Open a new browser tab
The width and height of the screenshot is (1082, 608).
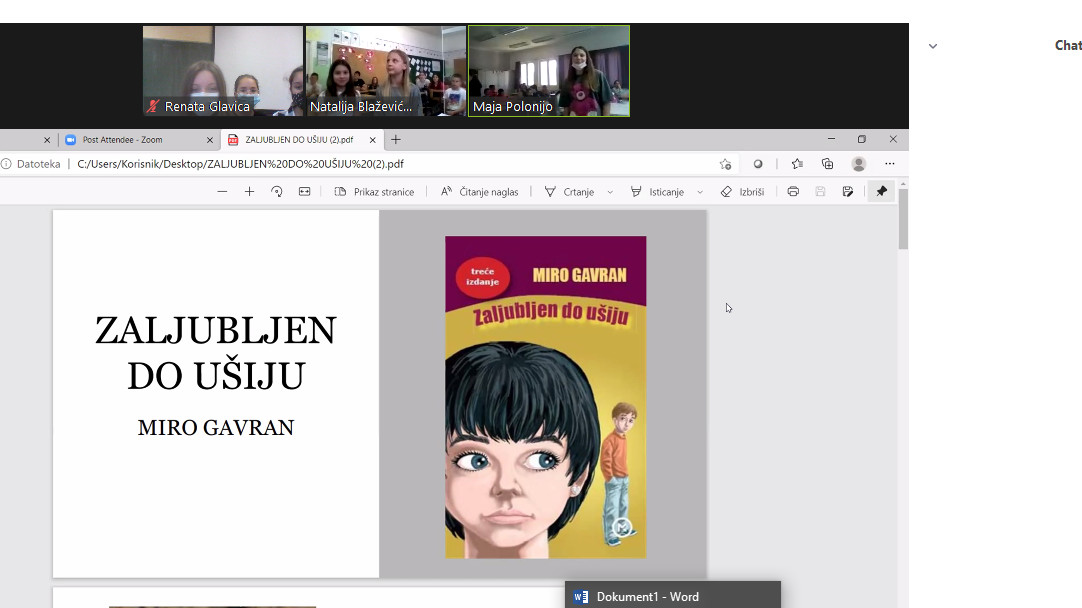click(395, 139)
